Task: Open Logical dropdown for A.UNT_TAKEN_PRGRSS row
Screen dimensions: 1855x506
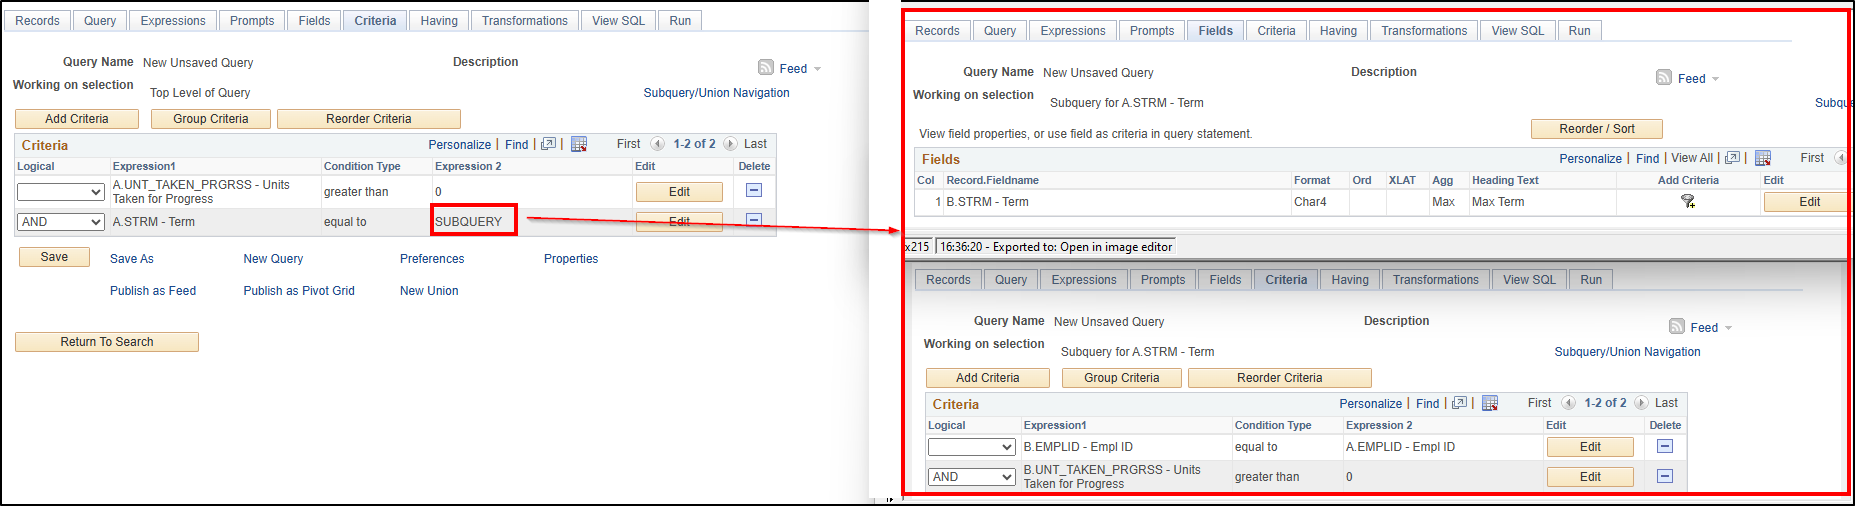Action: [61, 192]
